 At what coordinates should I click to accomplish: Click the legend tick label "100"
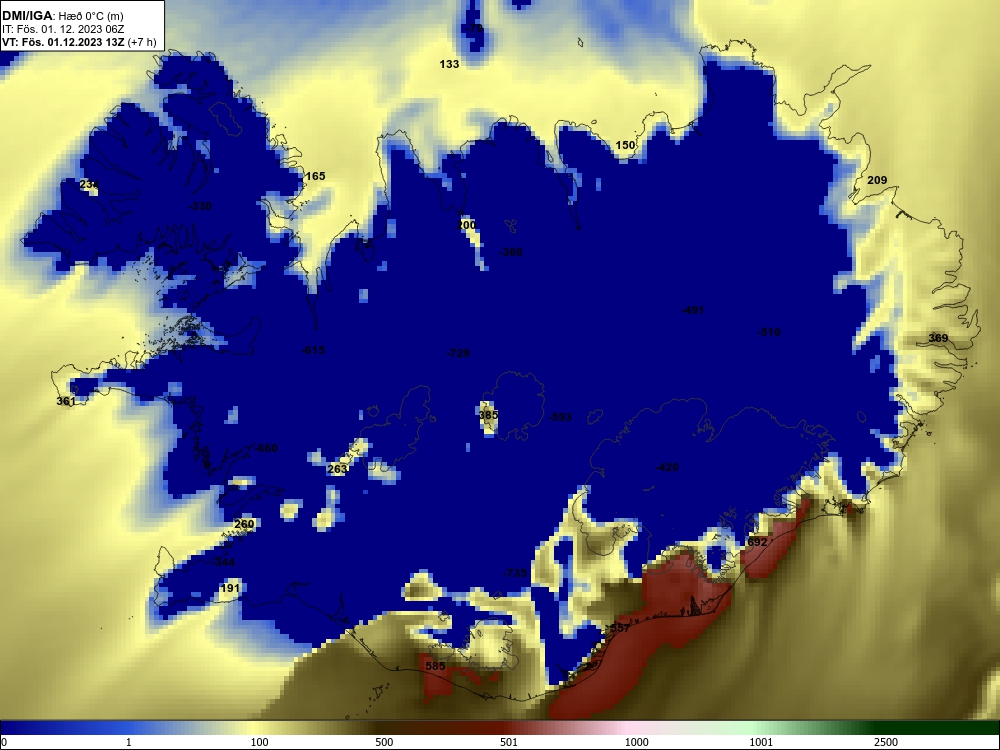point(260,742)
